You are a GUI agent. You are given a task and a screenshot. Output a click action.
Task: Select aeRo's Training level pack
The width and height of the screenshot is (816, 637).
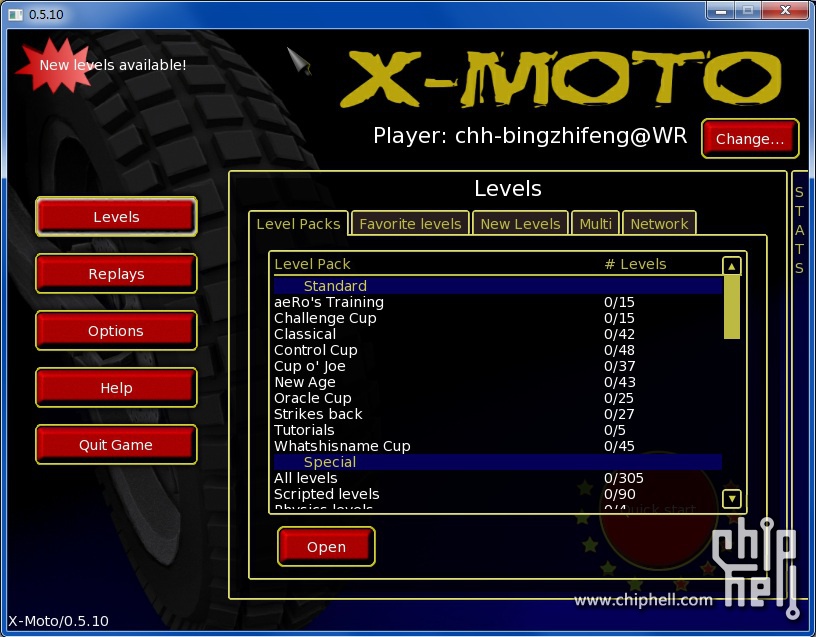498,302
